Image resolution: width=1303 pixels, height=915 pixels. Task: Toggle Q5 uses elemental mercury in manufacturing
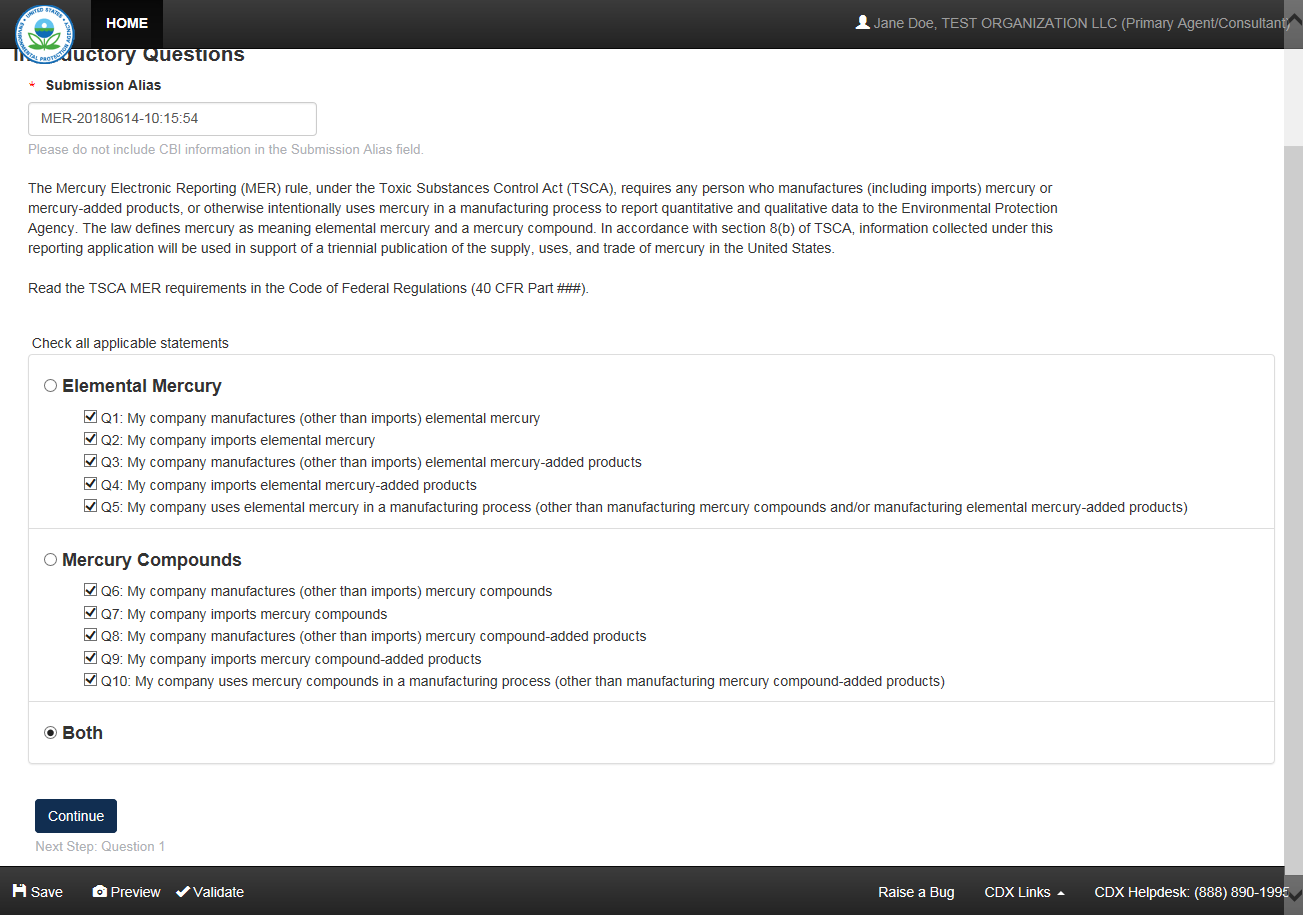[91, 506]
